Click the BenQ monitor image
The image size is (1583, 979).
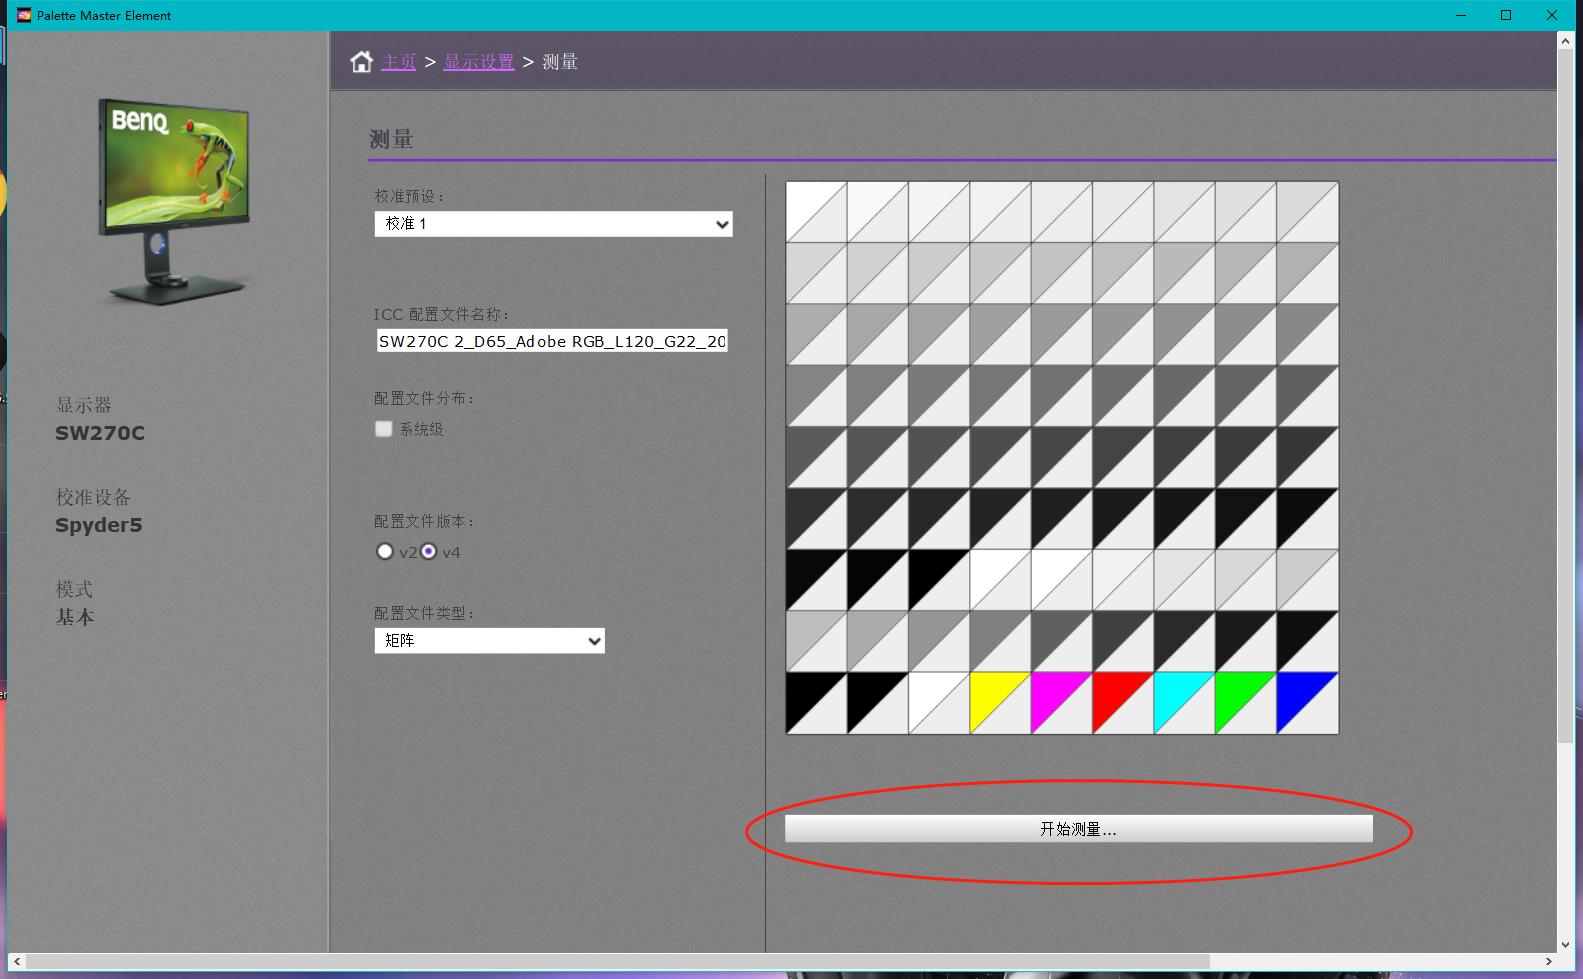tap(175, 200)
